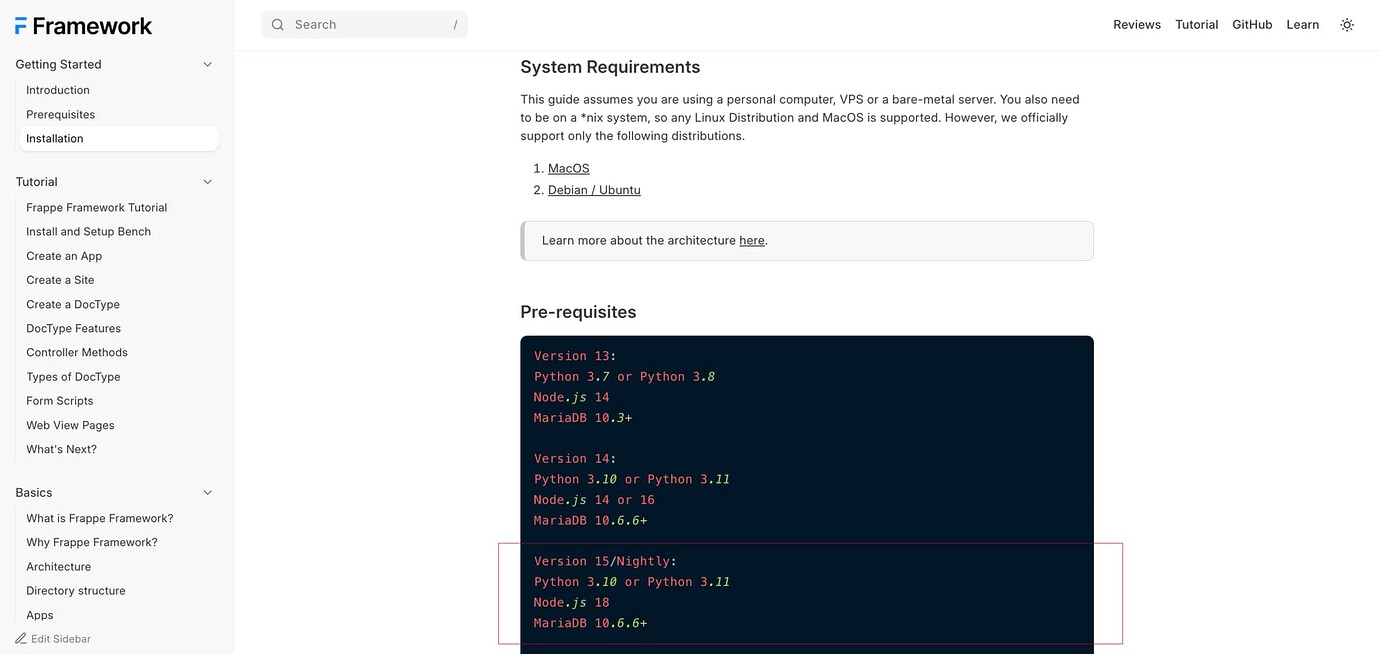This screenshot has height=654, width=1380.
Task: Open the Reviews menu item
Action: 1137,24
